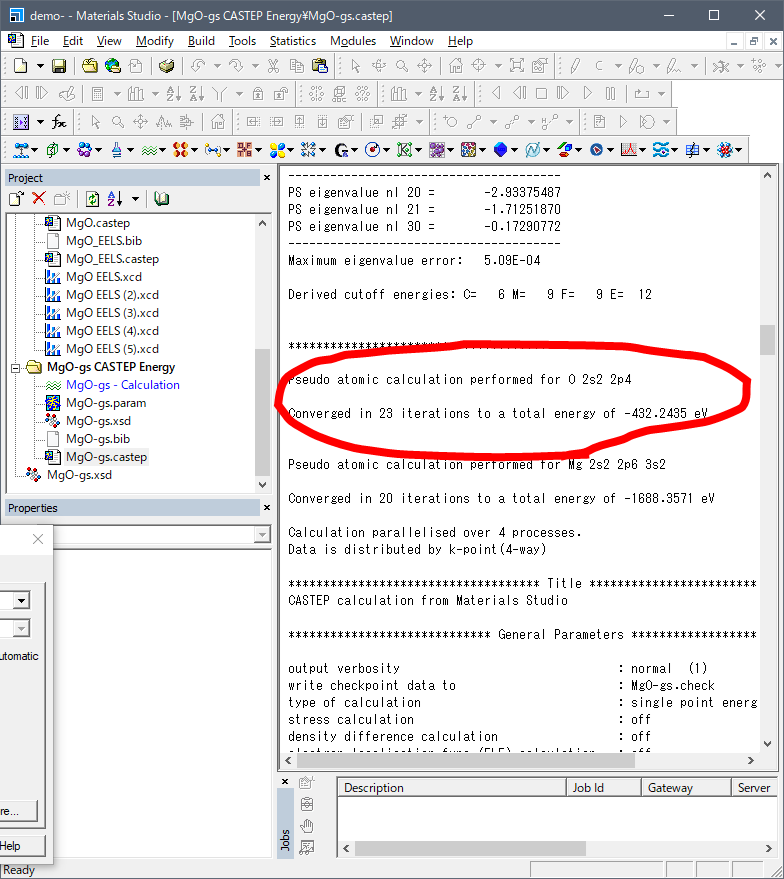Open the Gaussian module G icon
The width and height of the screenshot is (784, 879).
pos(341,150)
